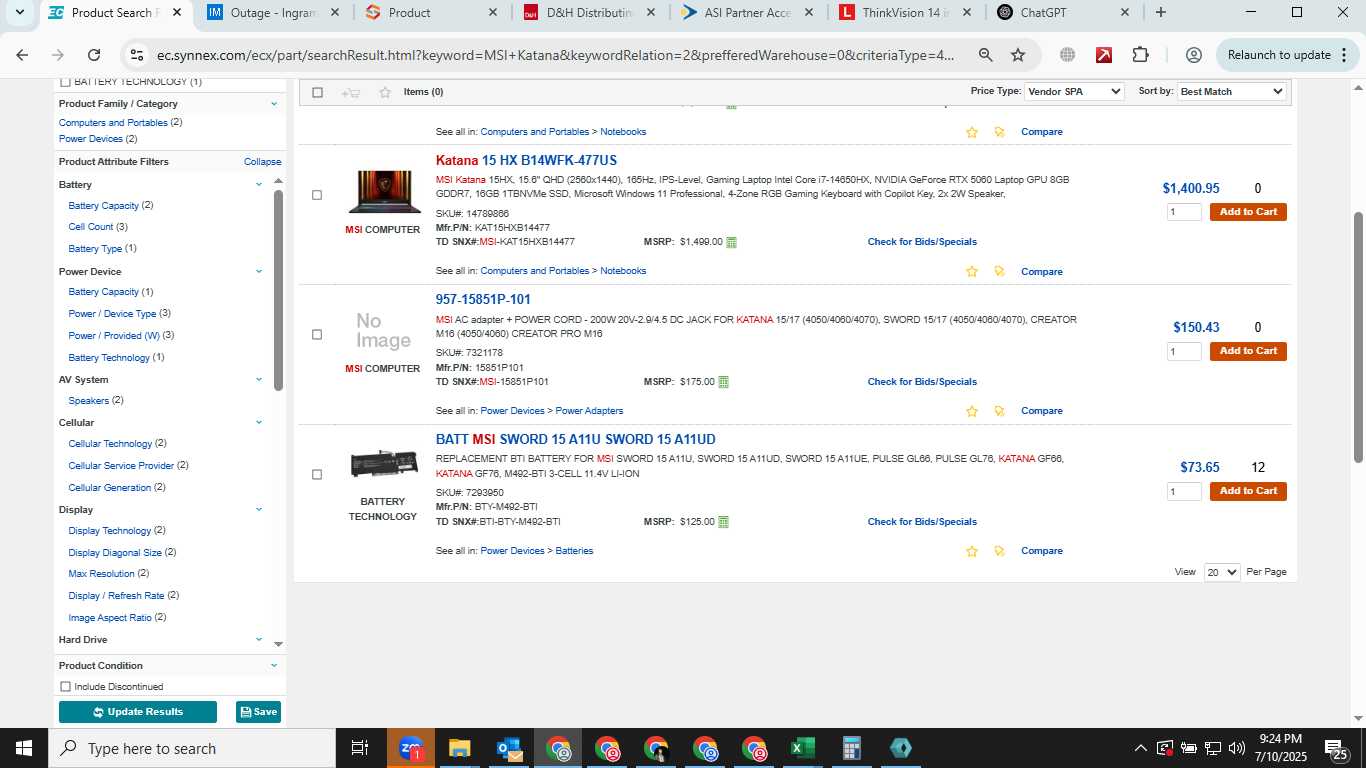1366x768 pixels.
Task: Open Outlook from the taskbar
Action: tap(509, 748)
